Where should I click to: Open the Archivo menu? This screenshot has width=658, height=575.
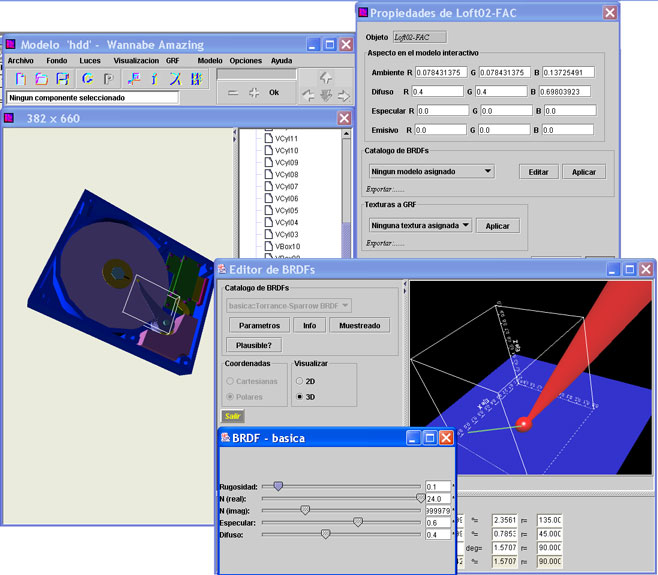[x=21, y=60]
